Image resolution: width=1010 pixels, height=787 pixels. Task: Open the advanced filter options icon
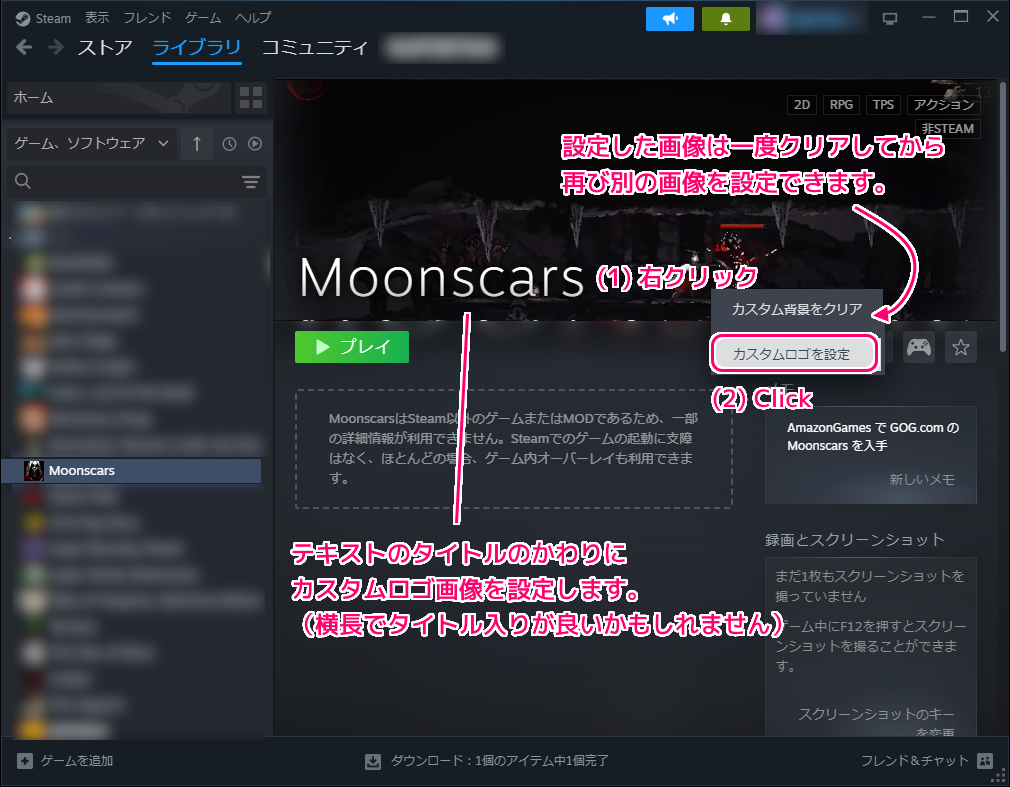pos(251,182)
